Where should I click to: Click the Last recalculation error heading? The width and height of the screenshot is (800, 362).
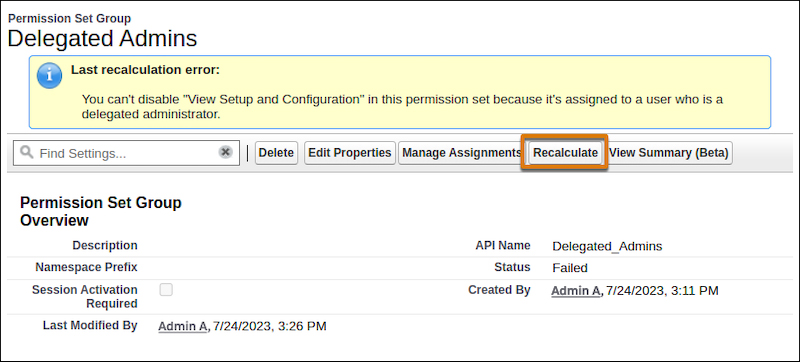click(145, 70)
